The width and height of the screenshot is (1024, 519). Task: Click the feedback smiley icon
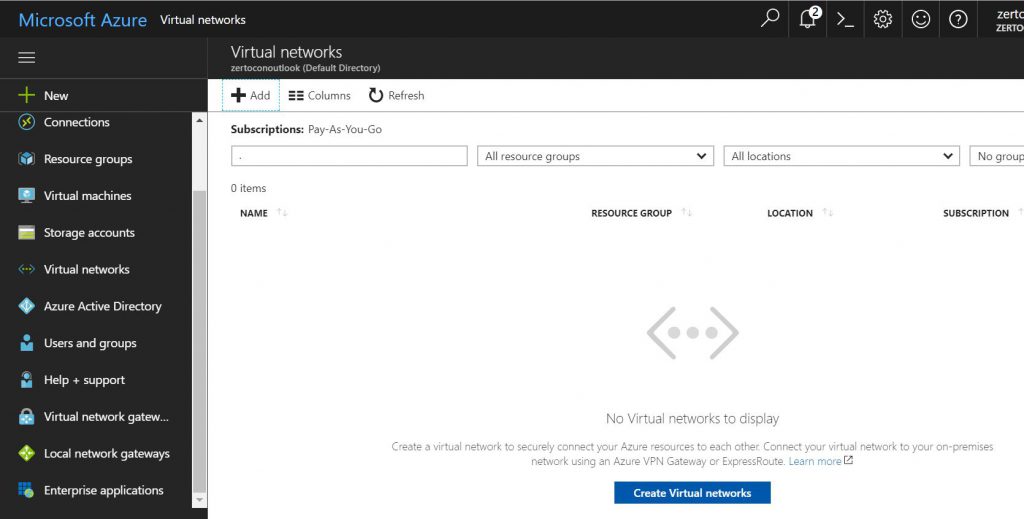tap(920, 19)
